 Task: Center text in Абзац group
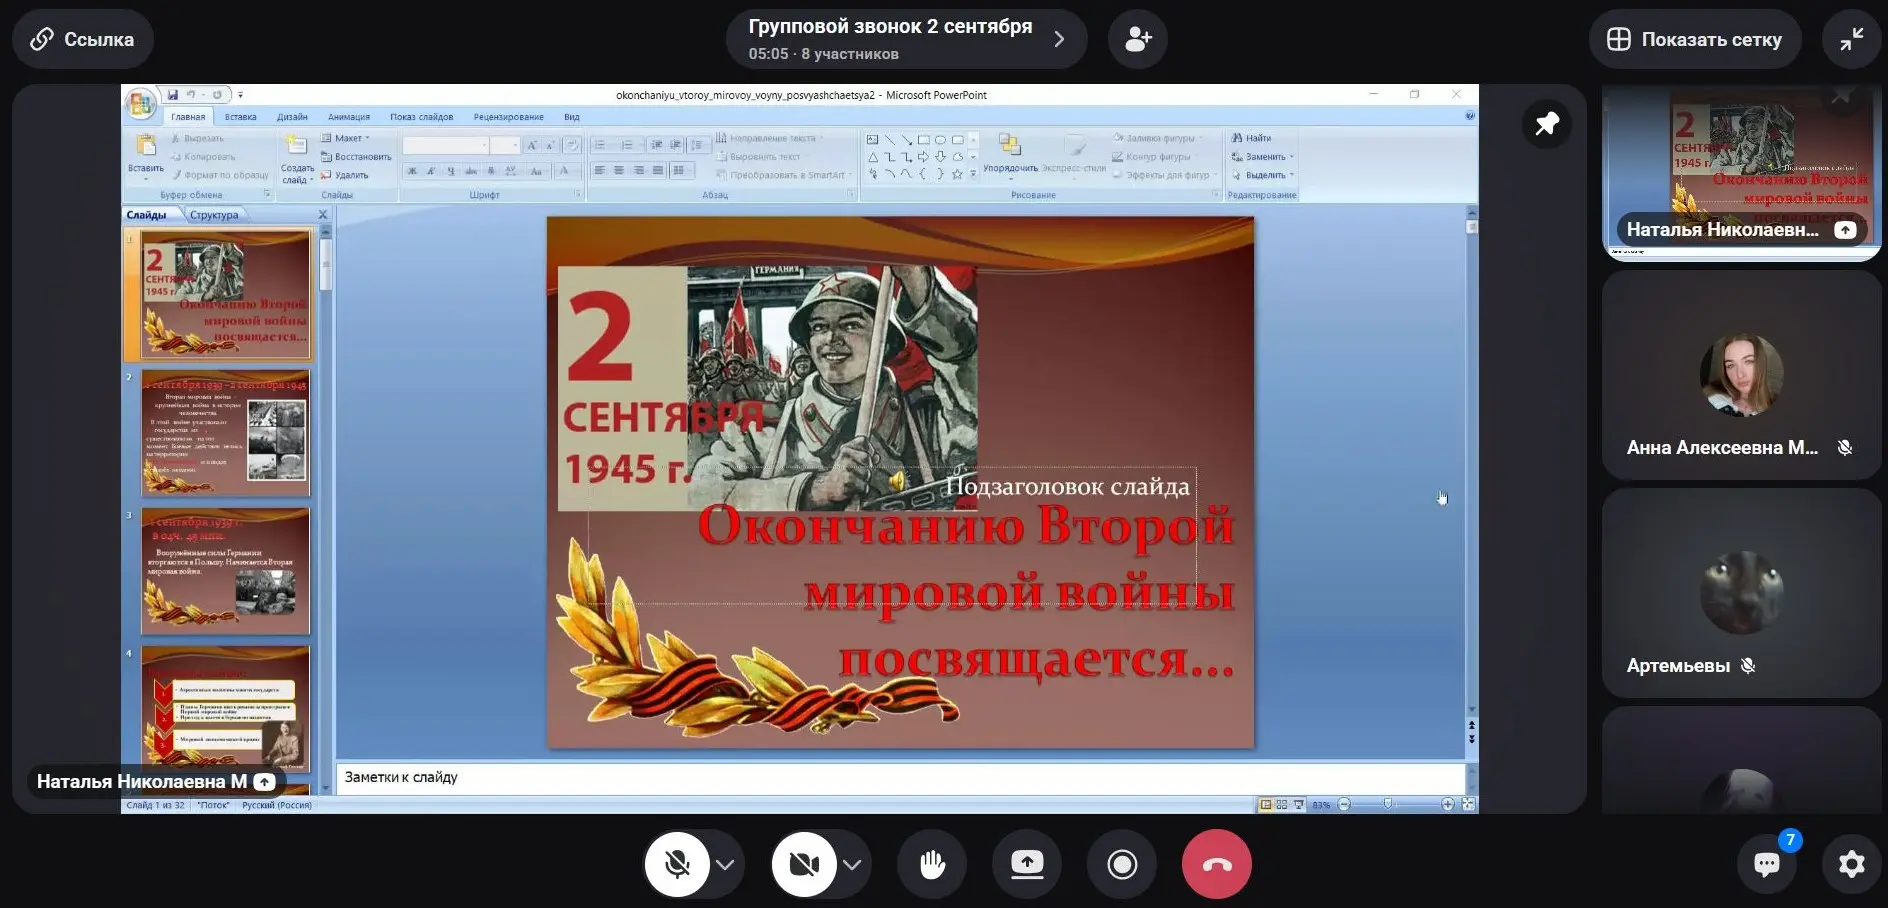point(619,171)
